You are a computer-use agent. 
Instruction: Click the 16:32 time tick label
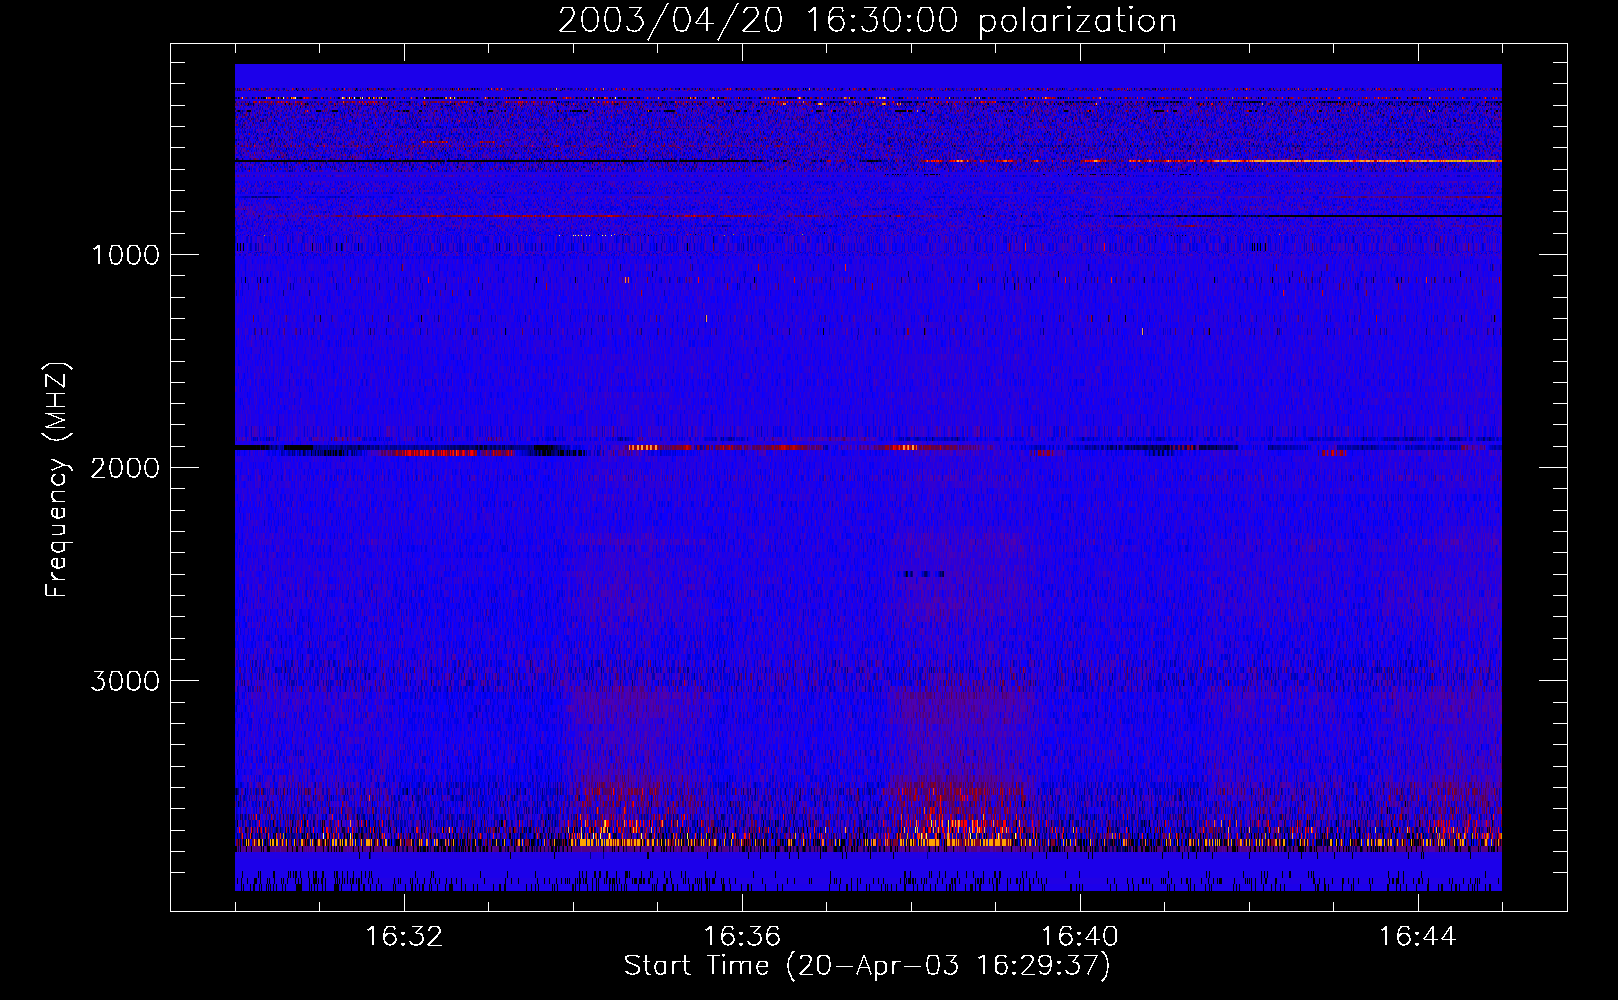click(404, 937)
